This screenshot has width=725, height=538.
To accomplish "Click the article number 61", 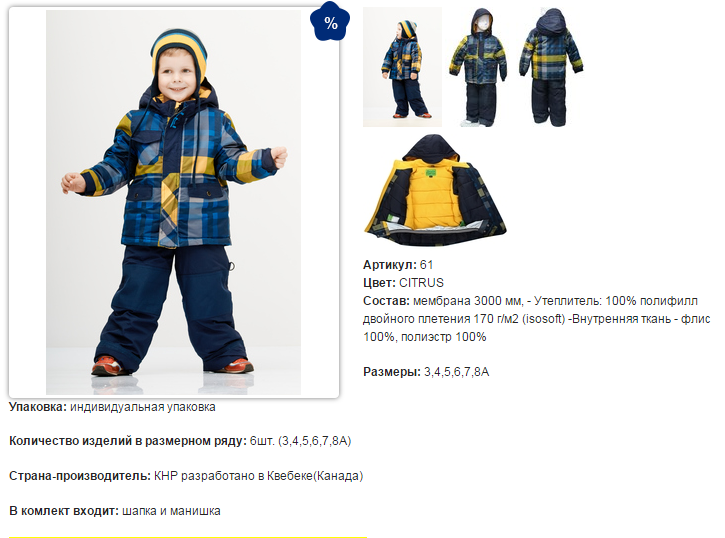I will point(426,265).
